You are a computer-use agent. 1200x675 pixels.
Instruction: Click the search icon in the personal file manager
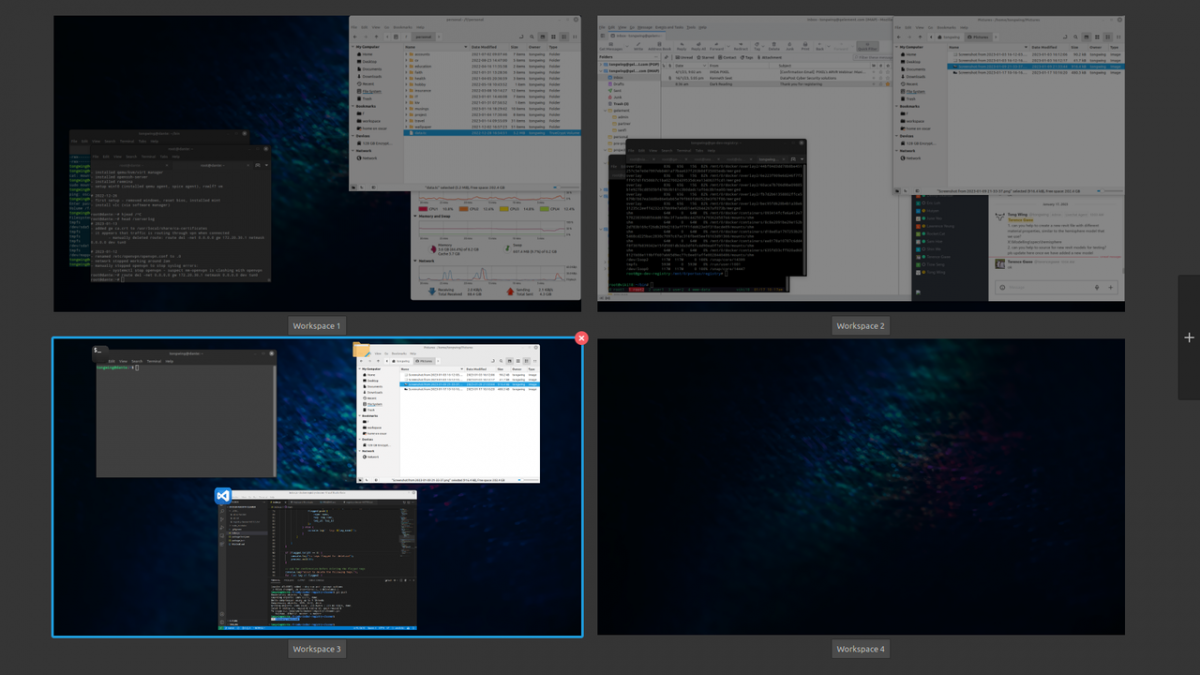click(x=532, y=37)
